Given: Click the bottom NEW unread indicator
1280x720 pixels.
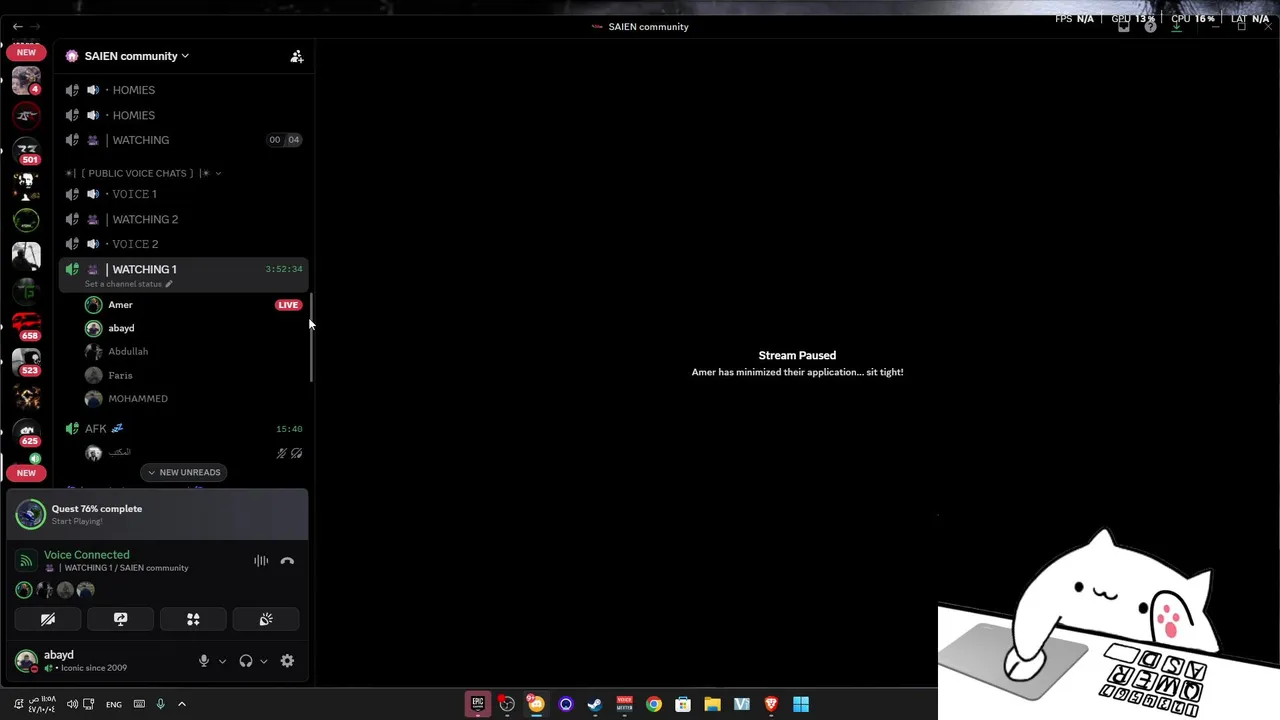Looking at the screenshot, I should tap(26, 472).
